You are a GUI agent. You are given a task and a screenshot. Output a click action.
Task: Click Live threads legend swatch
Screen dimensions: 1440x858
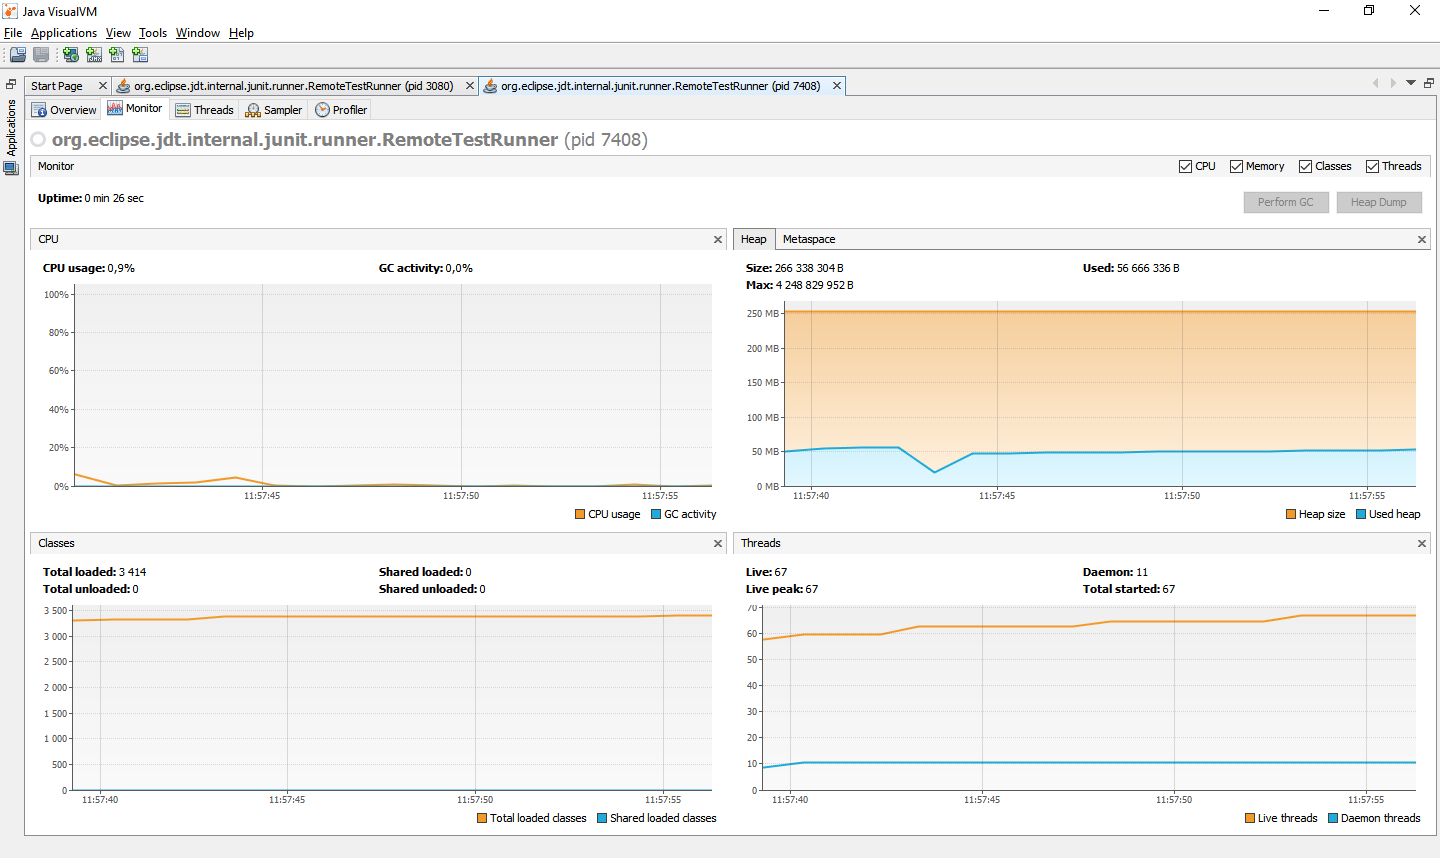point(1250,819)
